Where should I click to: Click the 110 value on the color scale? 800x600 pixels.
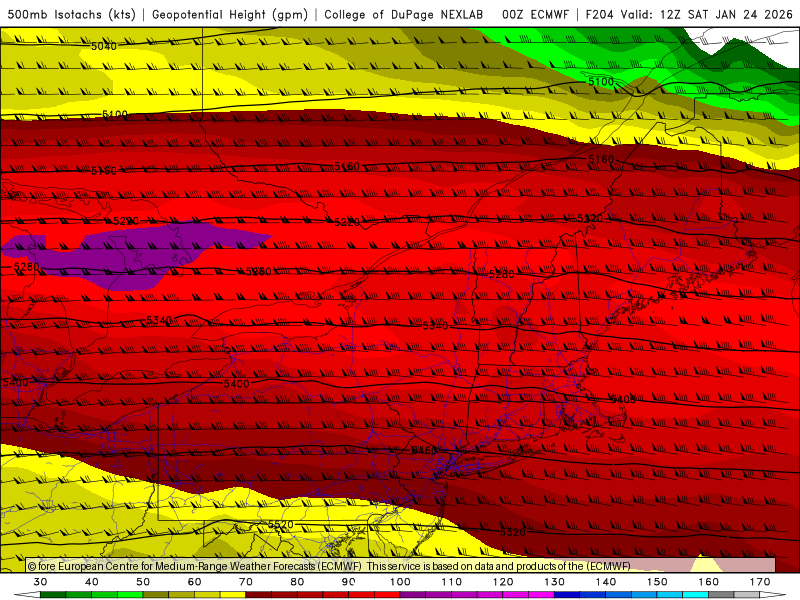(x=452, y=582)
